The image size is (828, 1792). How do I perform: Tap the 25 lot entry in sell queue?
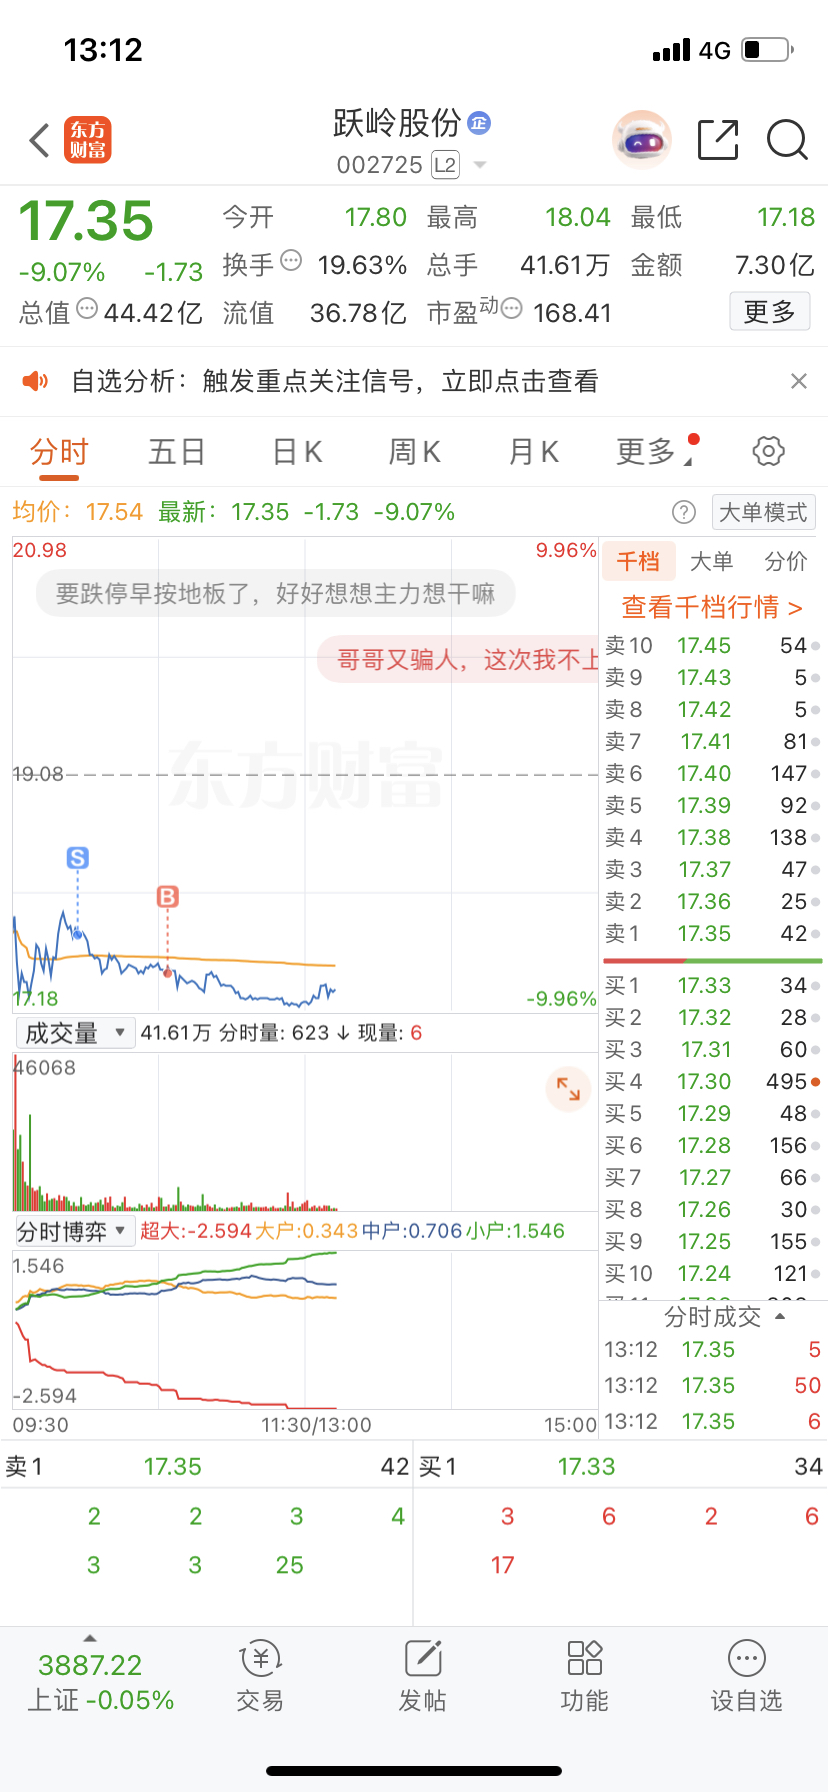(x=290, y=1565)
